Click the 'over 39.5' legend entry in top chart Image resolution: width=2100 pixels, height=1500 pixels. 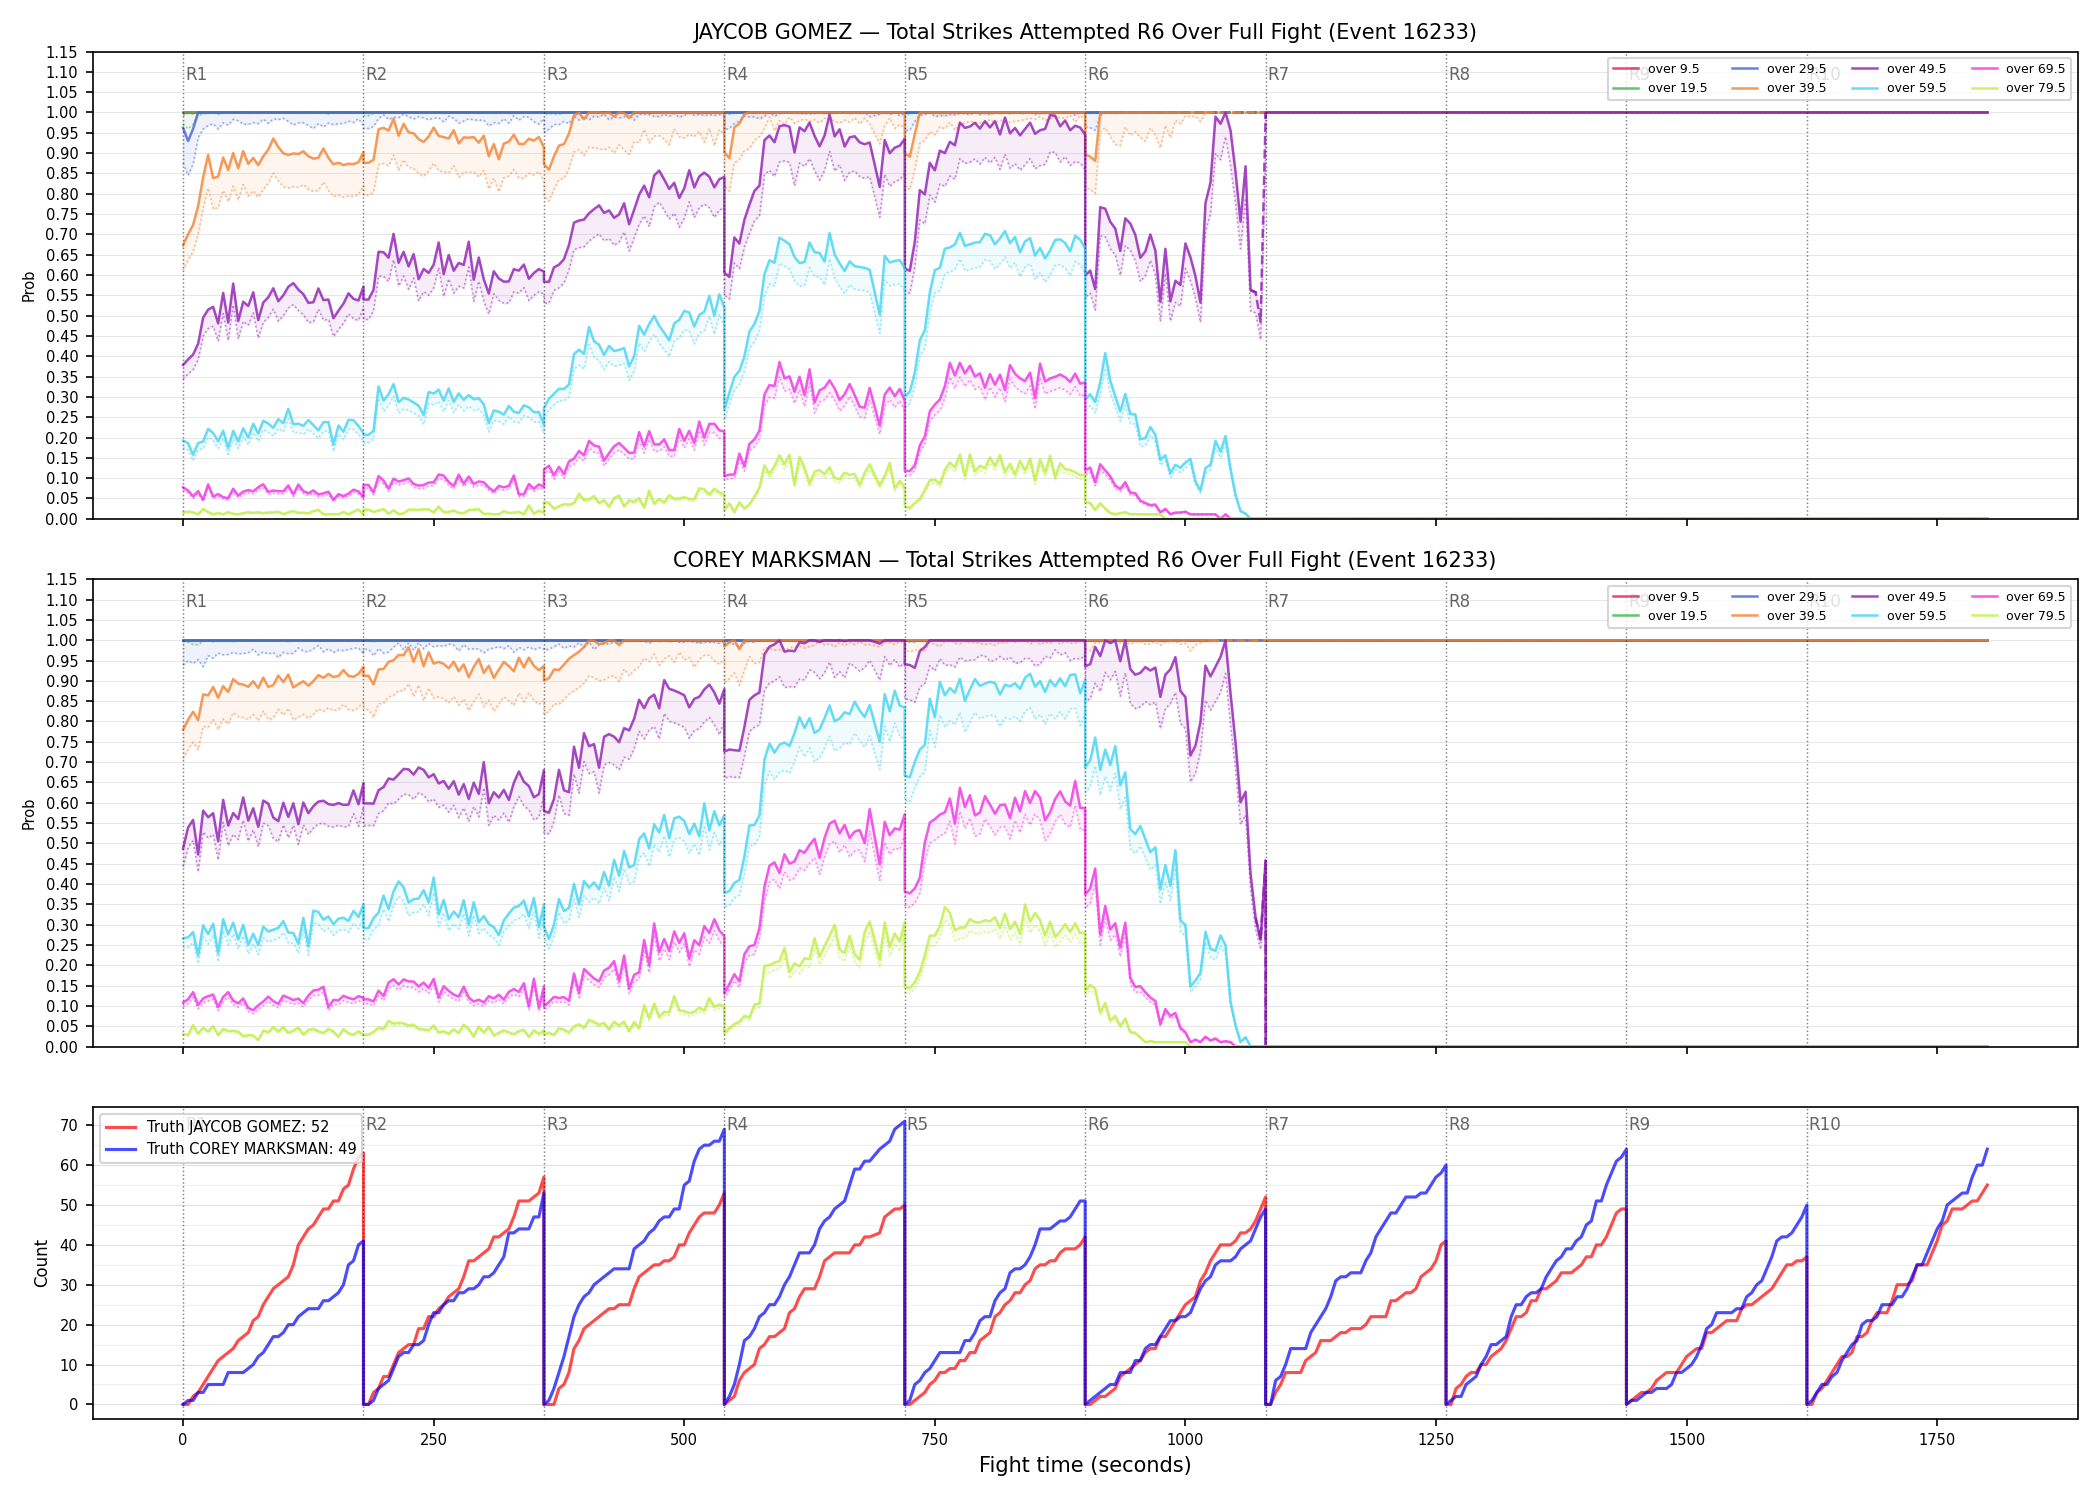tap(1779, 88)
